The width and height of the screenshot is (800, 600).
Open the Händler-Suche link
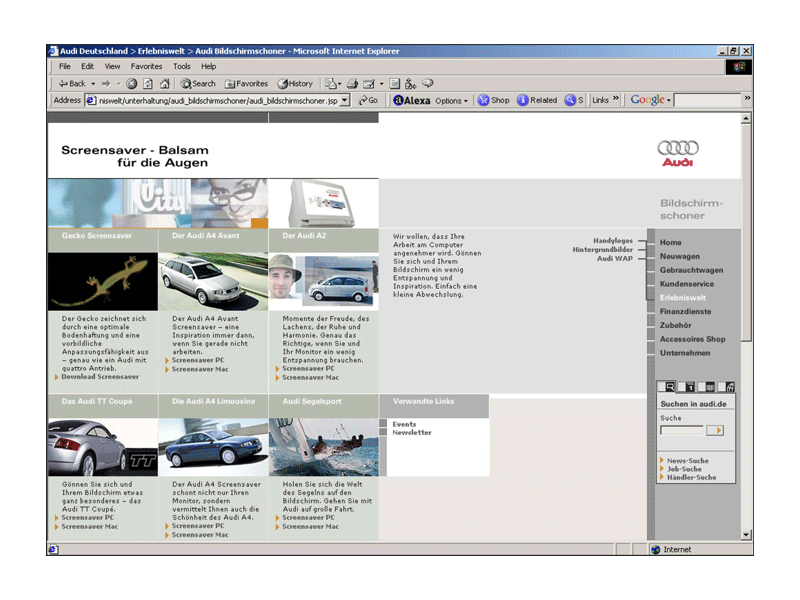click(x=691, y=478)
